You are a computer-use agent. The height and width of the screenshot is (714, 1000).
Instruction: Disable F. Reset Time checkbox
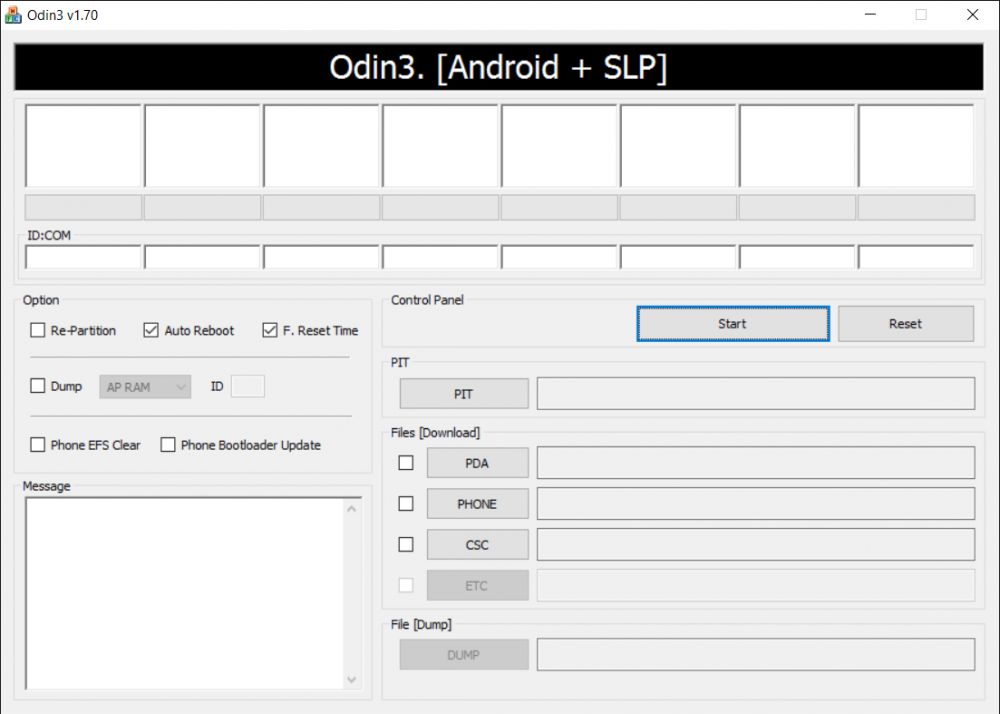270,331
